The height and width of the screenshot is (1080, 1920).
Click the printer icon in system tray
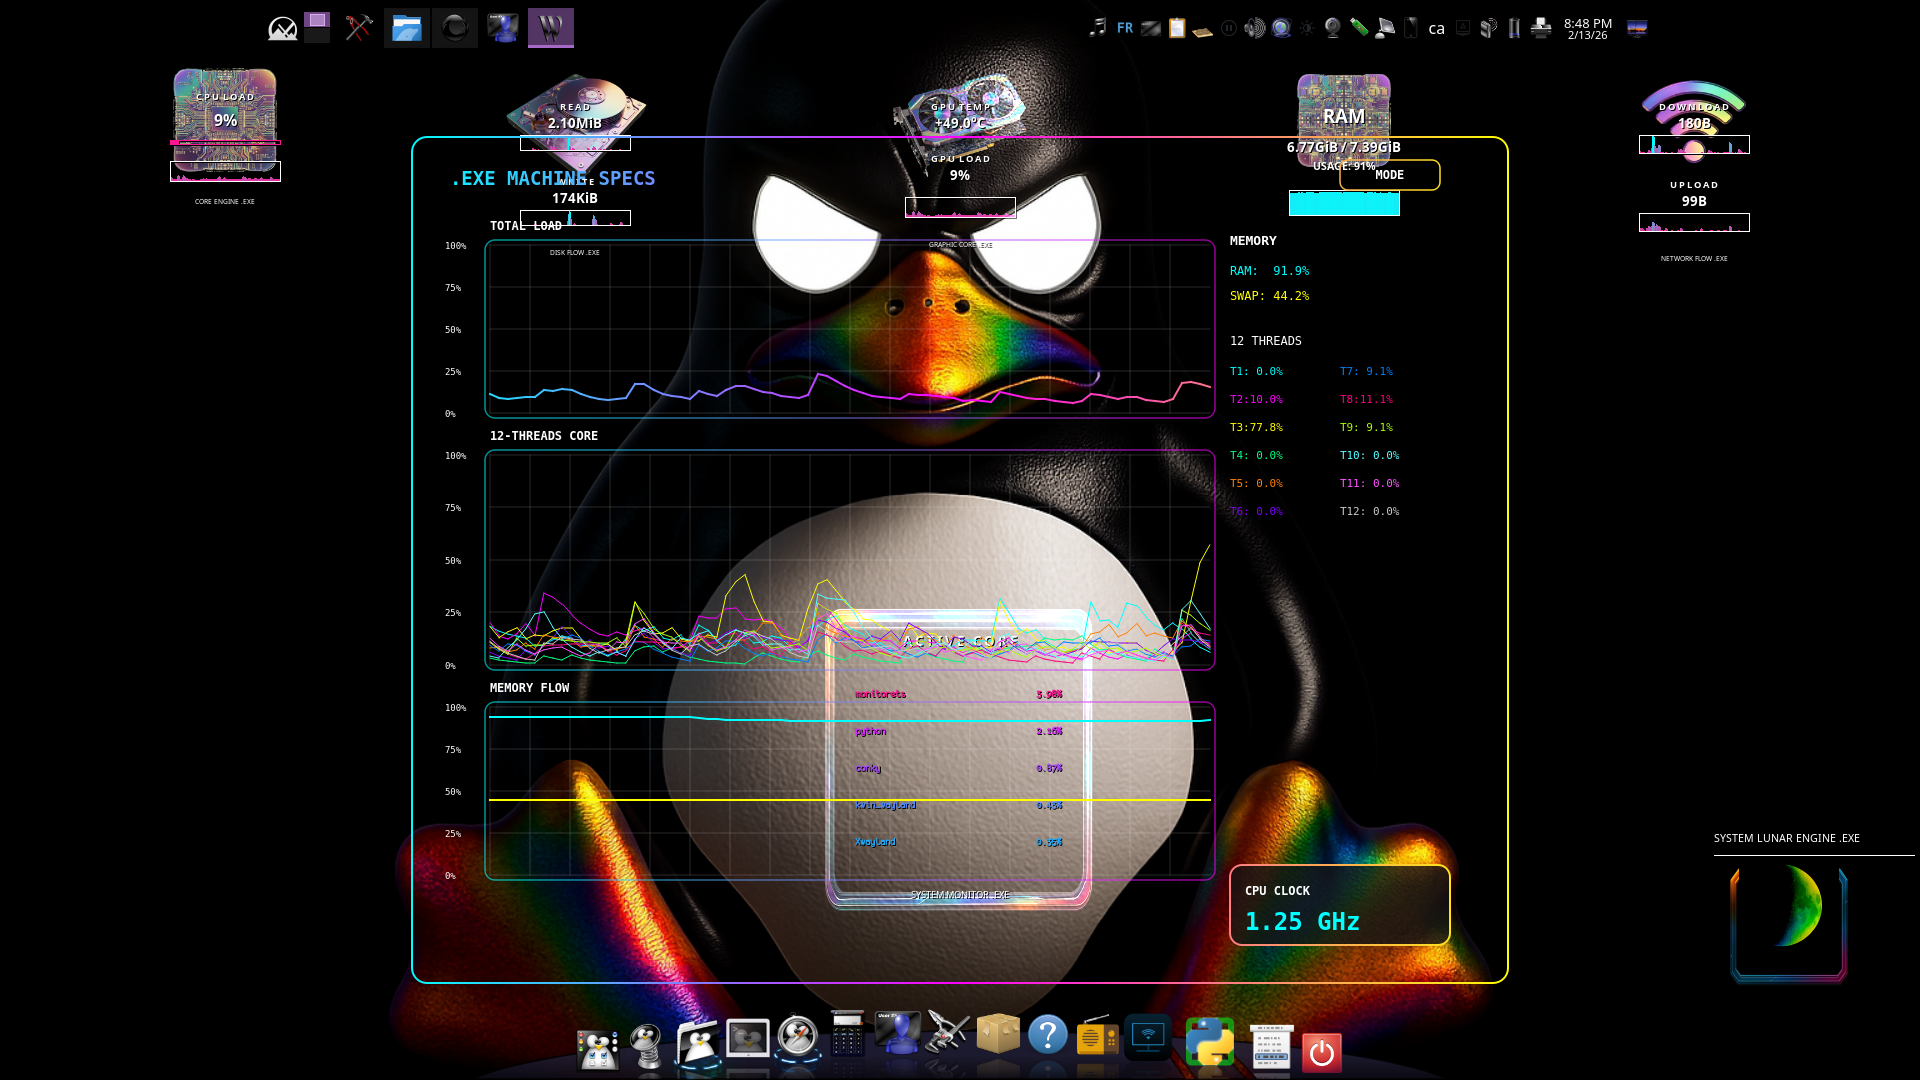[1541, 28]
